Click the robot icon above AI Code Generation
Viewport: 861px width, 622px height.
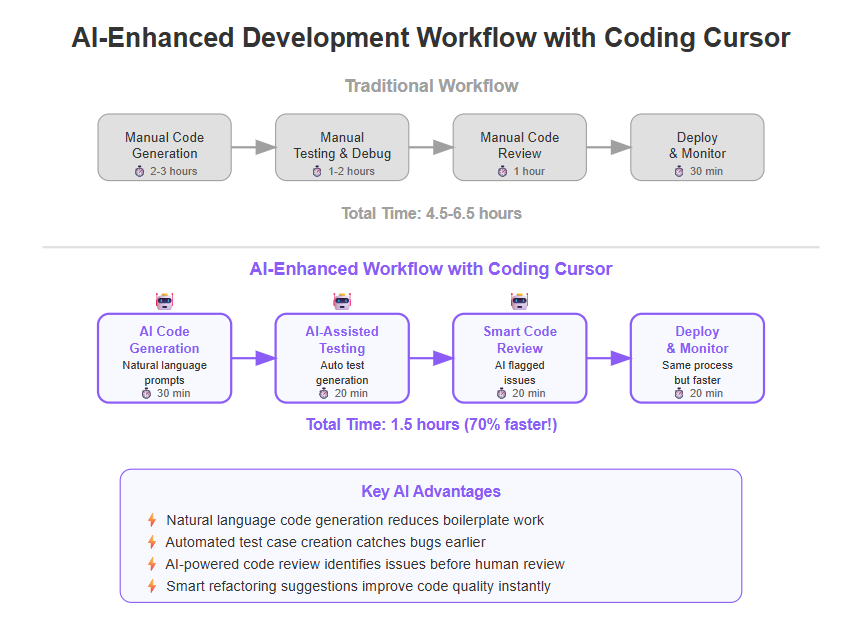[164, 301]
